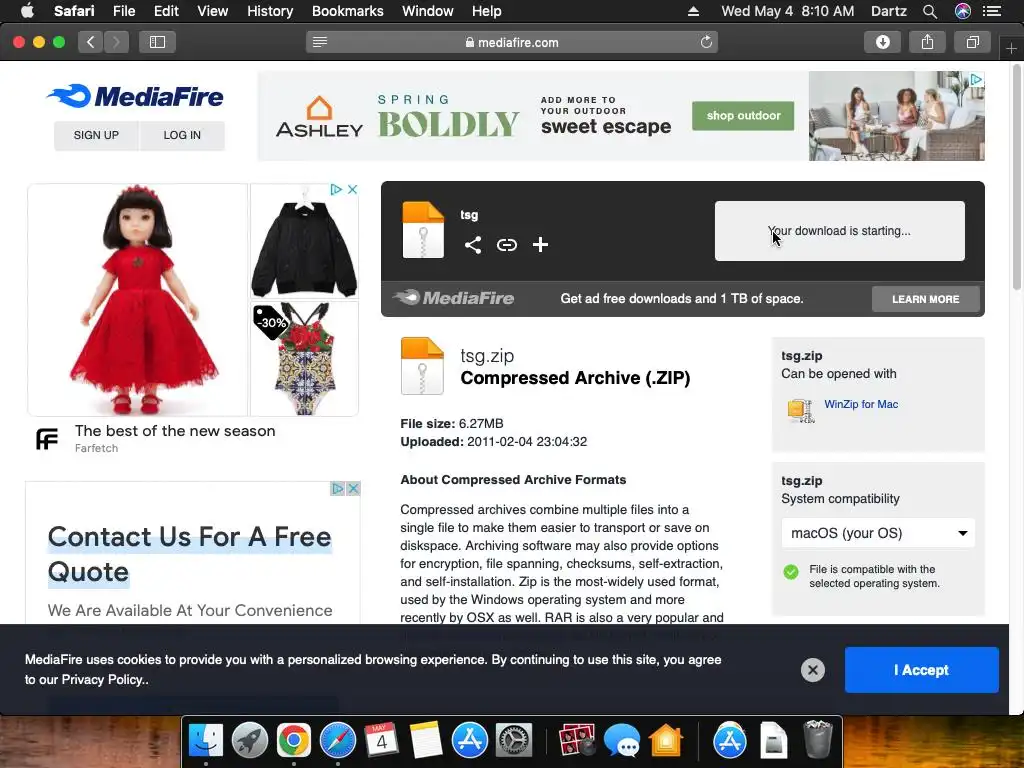Open the View menu
This screenshot has height=768, width=1024.
(x=212, y=11)
